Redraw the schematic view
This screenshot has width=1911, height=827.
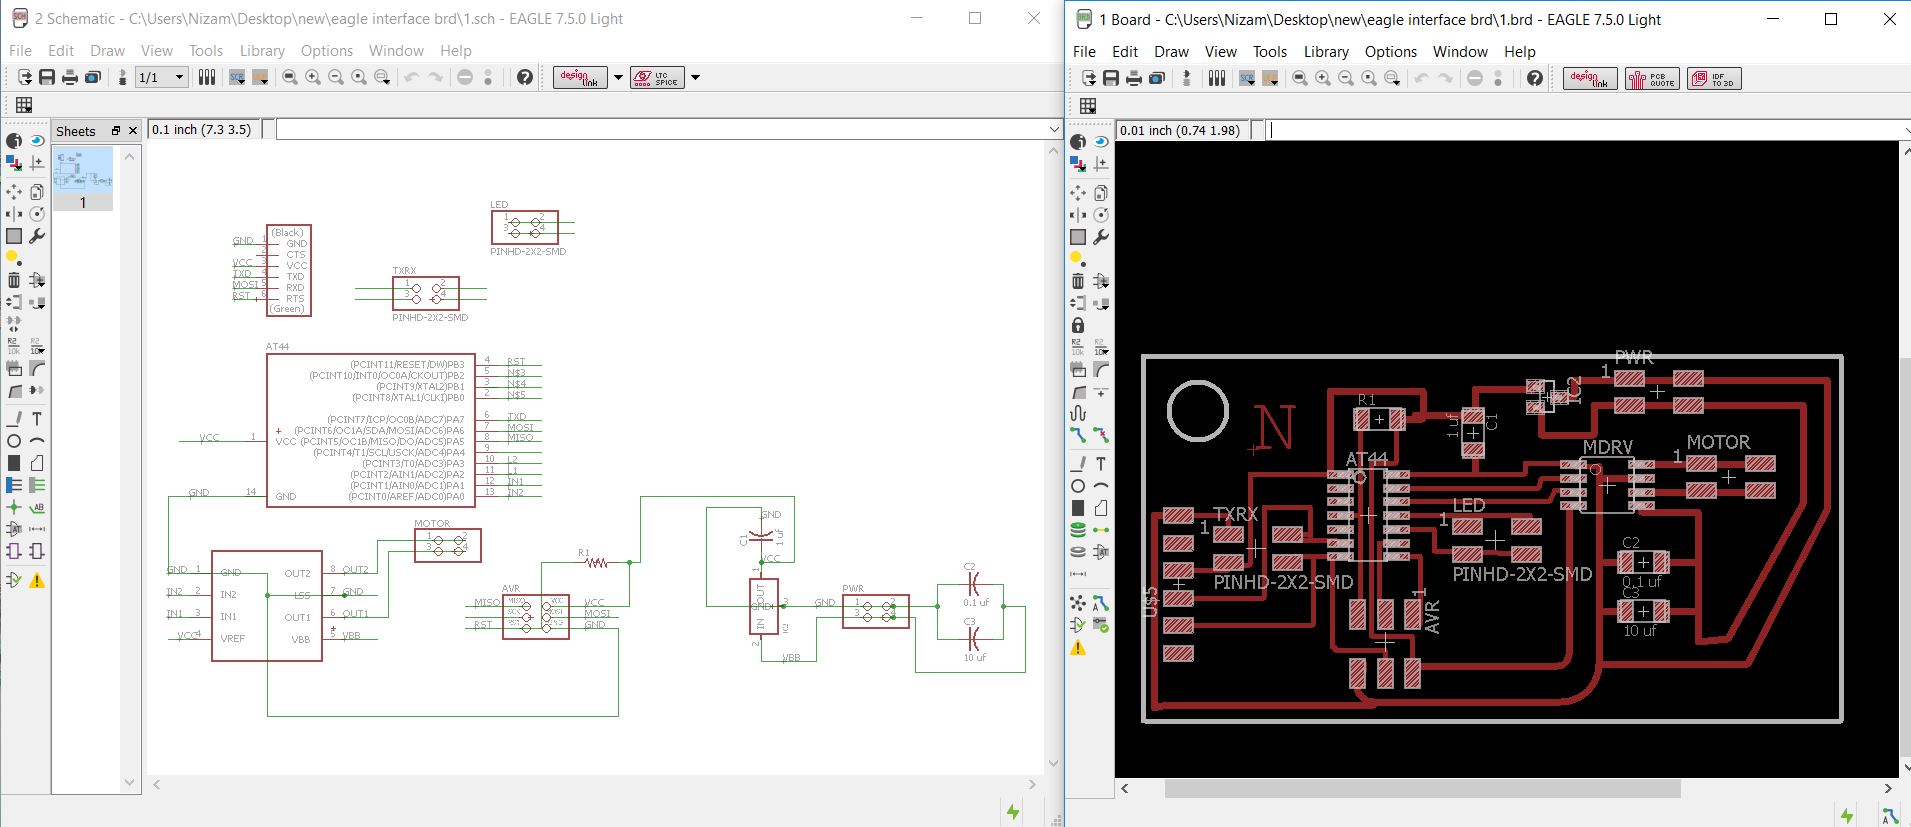pos(359,77)
